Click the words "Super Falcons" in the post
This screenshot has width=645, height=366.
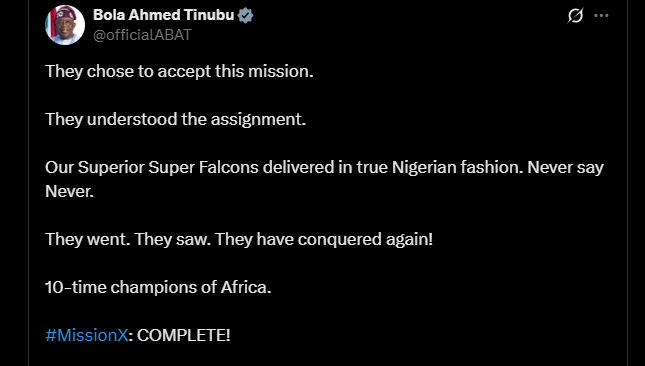pos(204,167)
